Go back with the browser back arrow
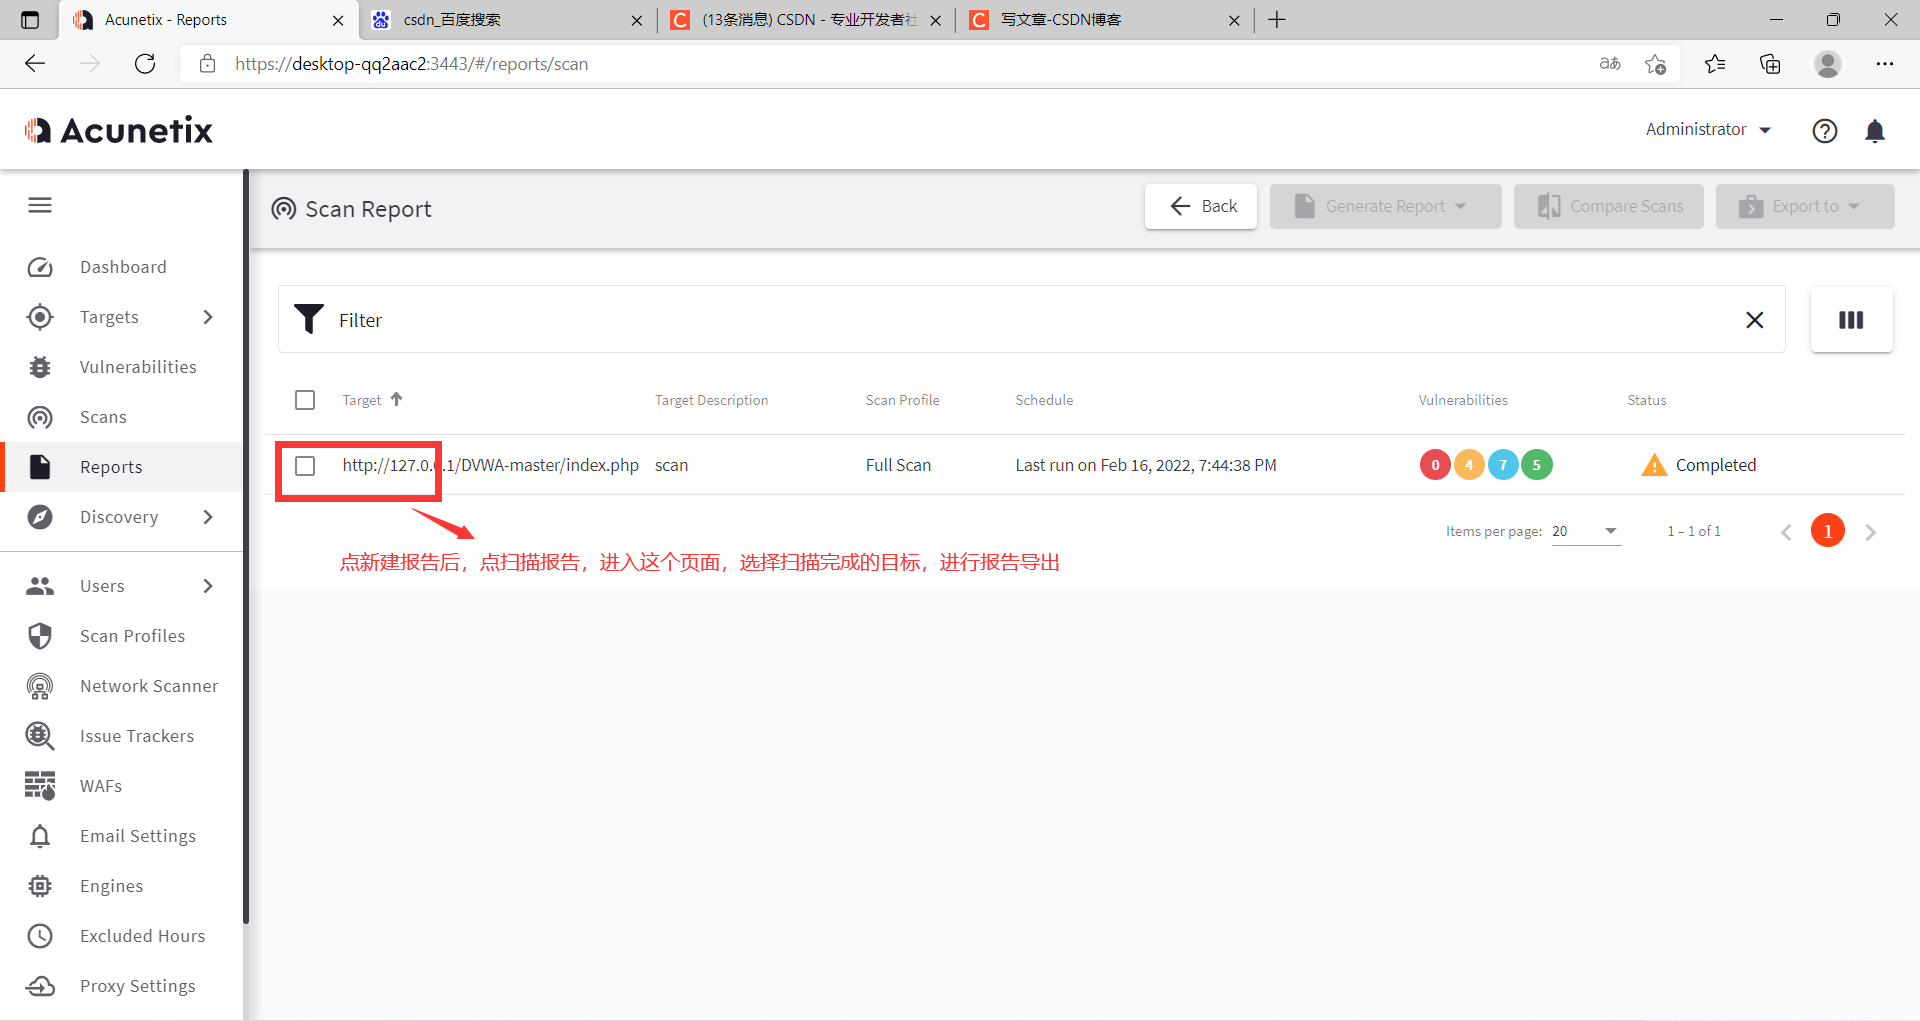 [x=35, y=64]
